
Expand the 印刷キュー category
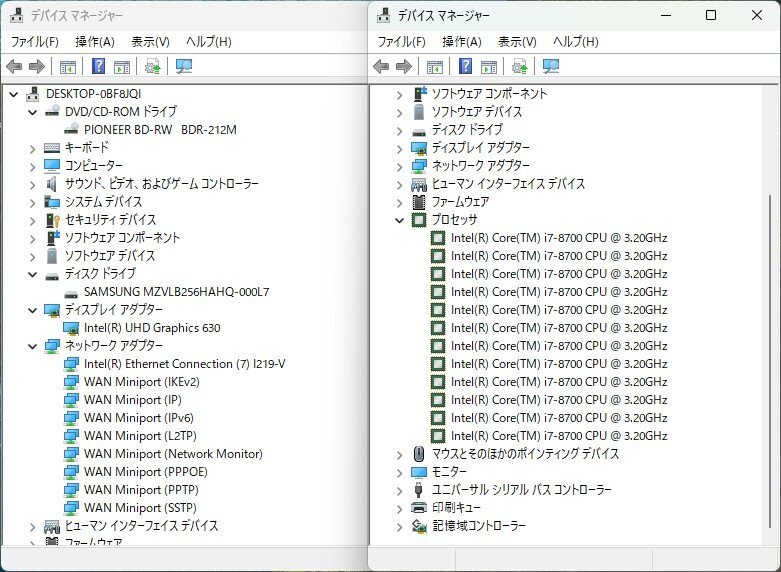click(x=400, y=508)
